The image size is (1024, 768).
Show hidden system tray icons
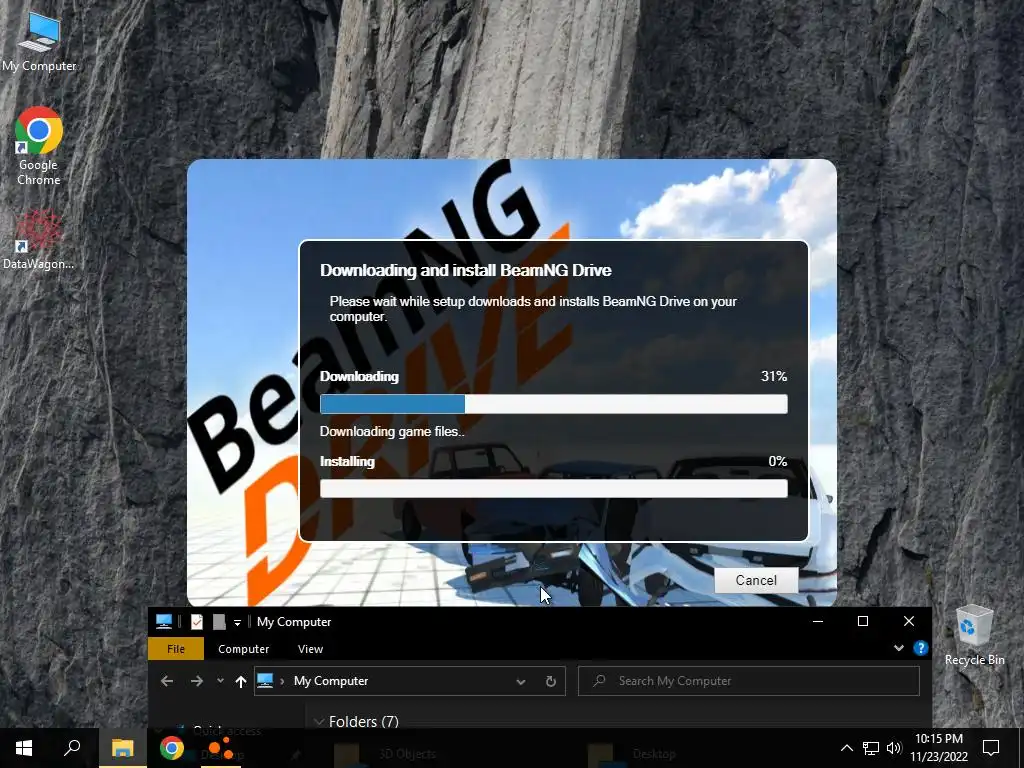(846, 748)
